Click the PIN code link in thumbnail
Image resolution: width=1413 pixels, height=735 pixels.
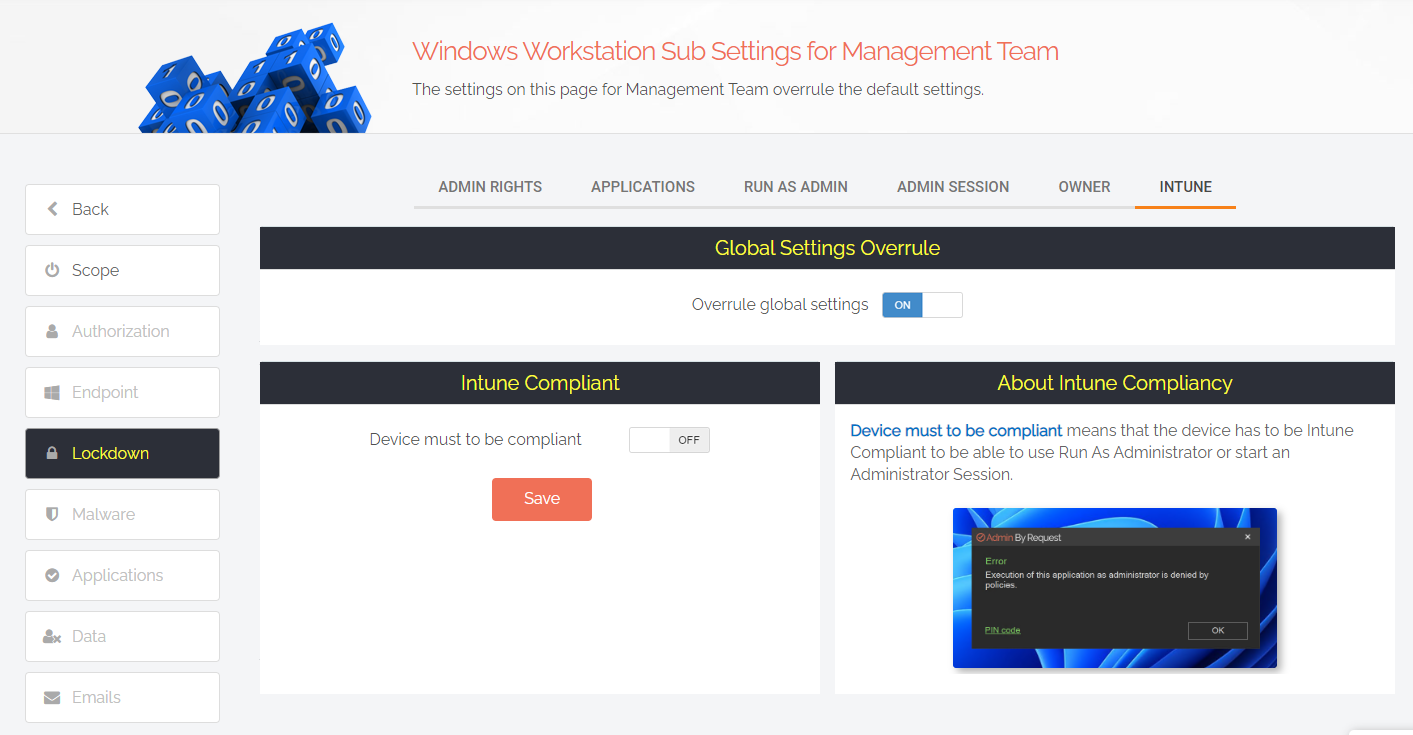pos(1002,630)
